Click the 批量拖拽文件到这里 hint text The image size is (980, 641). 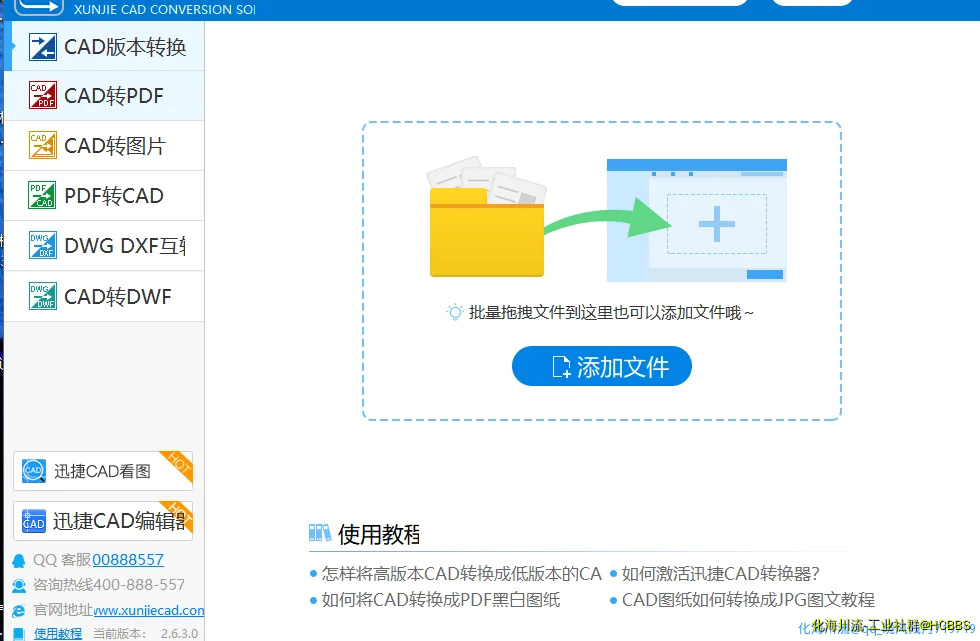click(x=611, y=312)
